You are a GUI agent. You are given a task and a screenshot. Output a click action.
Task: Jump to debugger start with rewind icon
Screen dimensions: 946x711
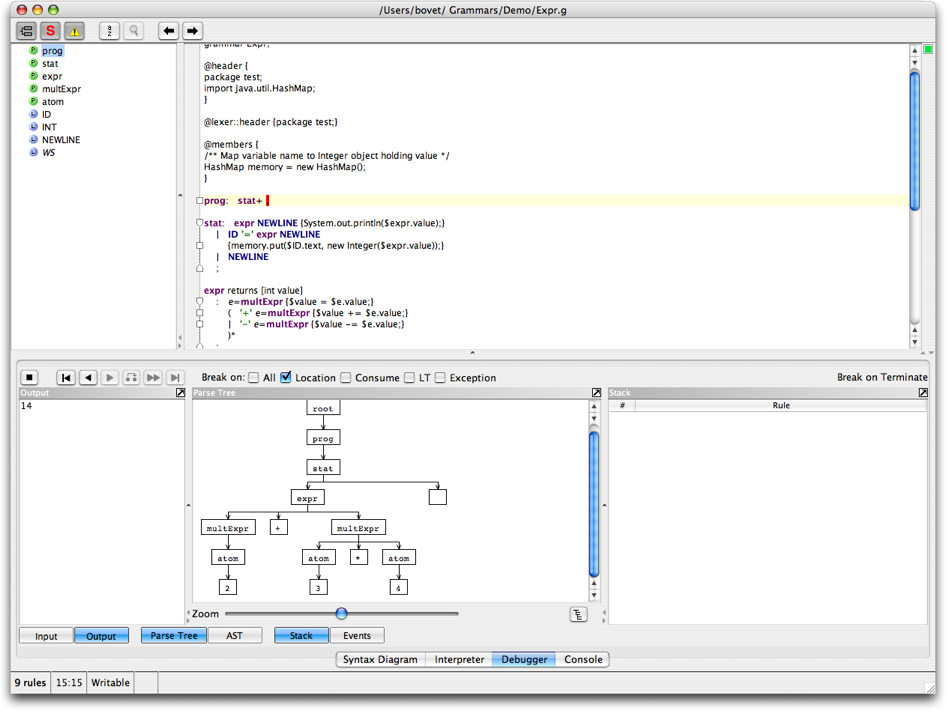click(x=66, y=378)
